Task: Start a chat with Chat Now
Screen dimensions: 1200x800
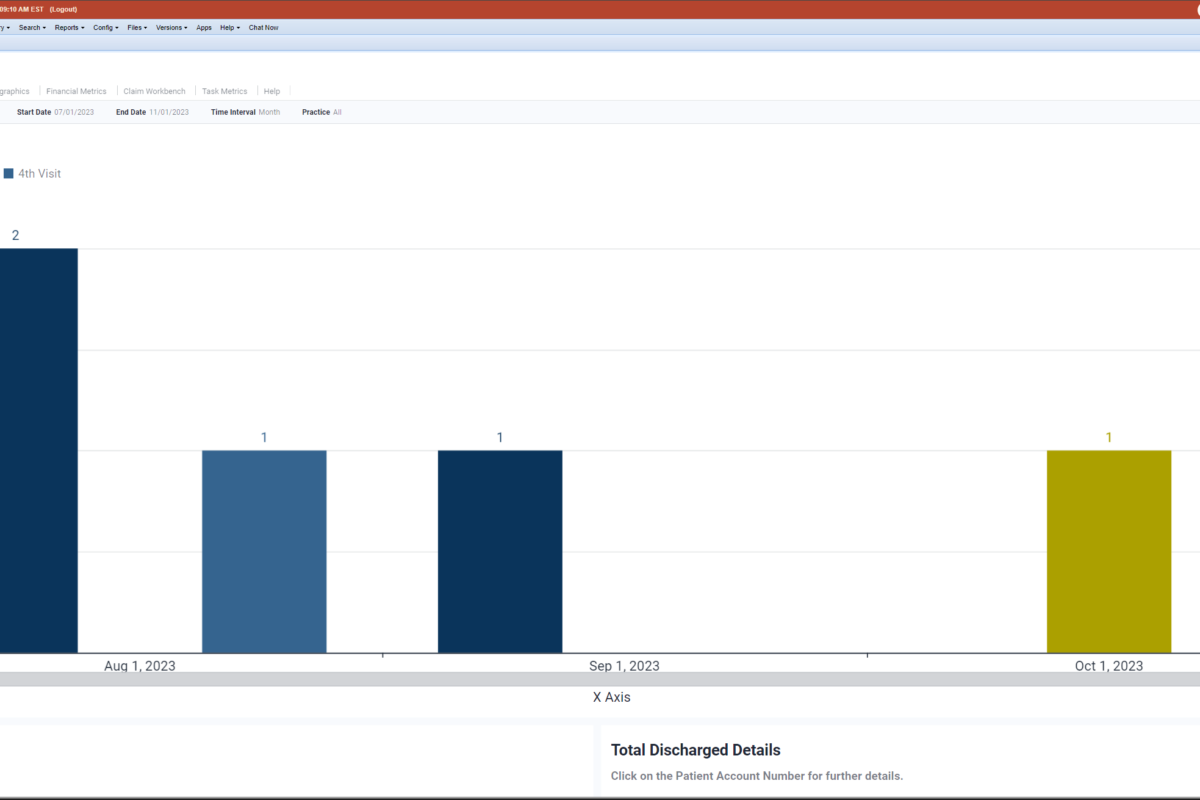Action: click(263, 28)
